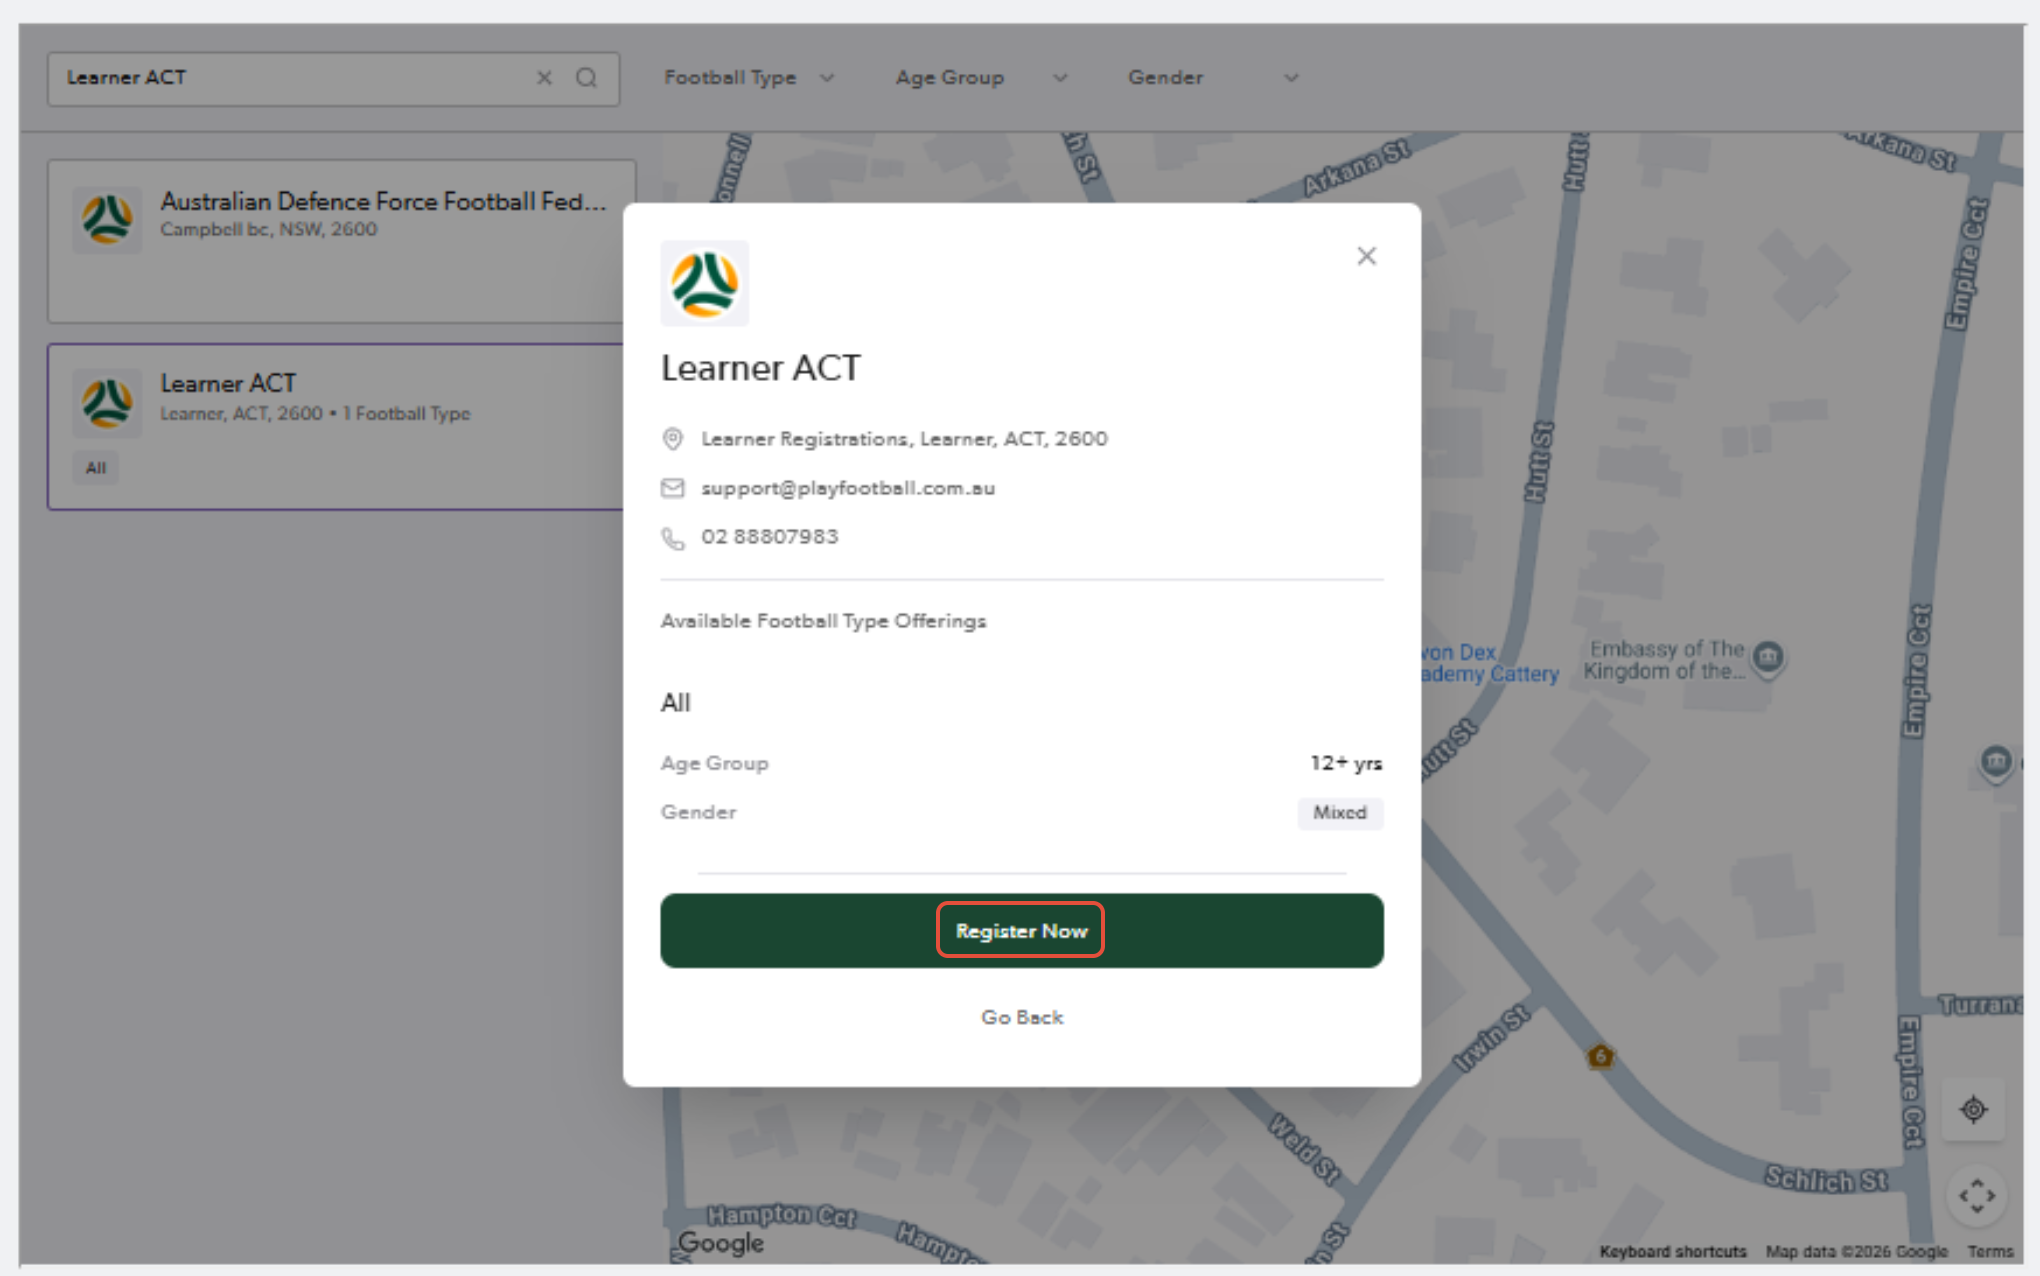Close the Learner ACT dialog

point(1366,256)
